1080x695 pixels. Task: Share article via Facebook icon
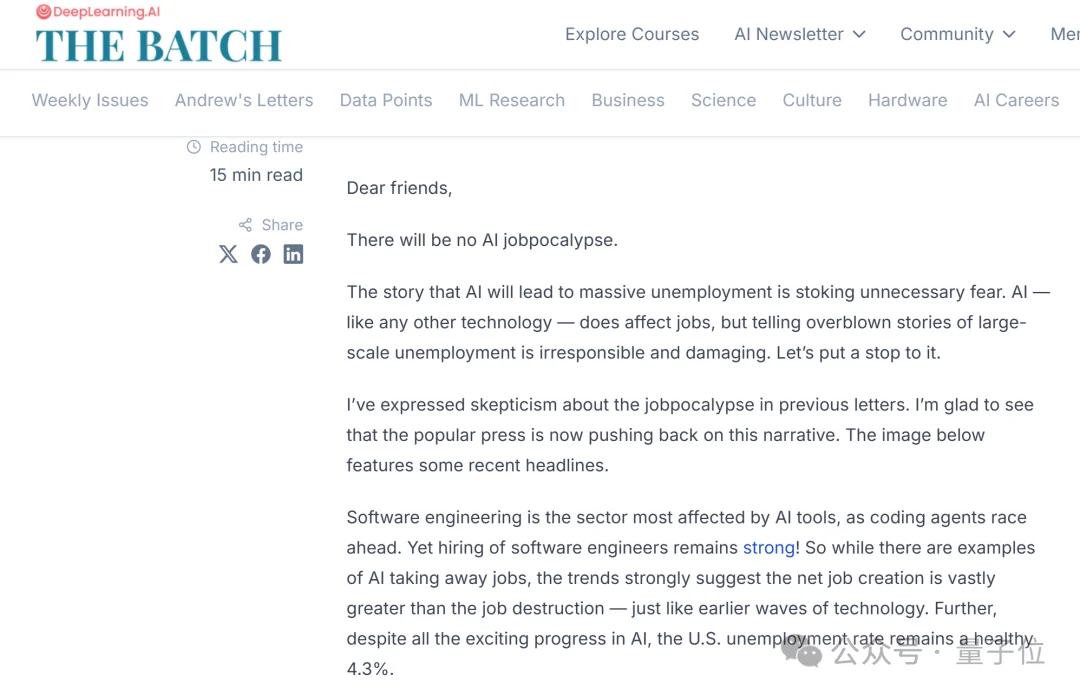pos(260,254)
